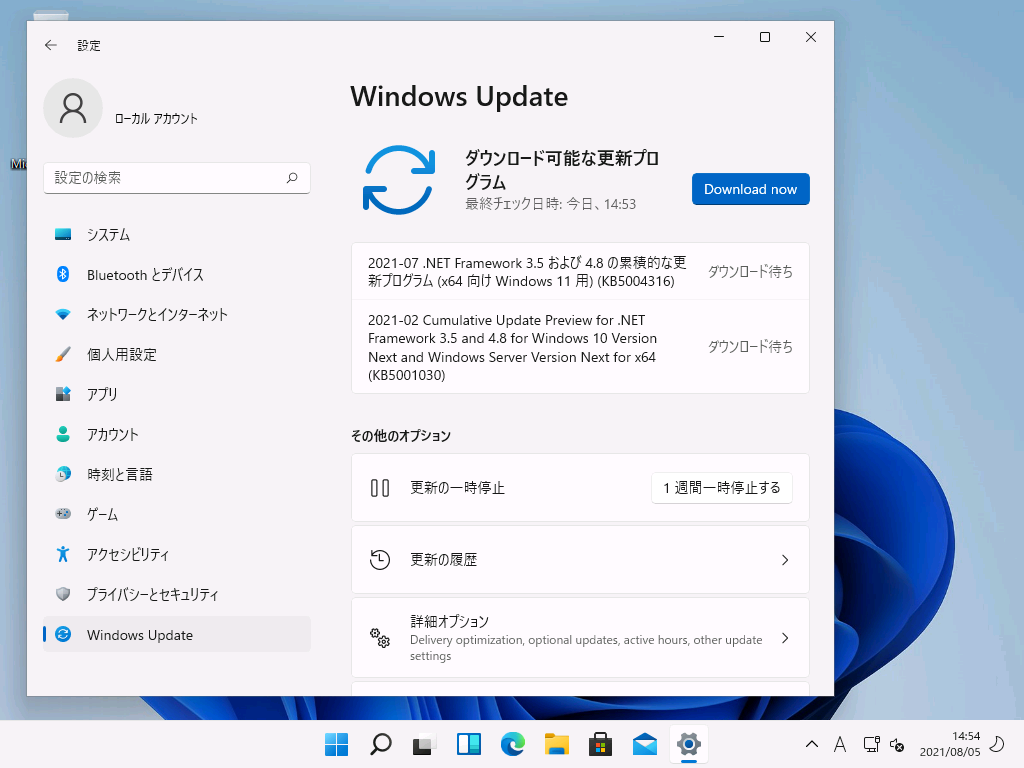Select the KB5004316 update entry text
Screen dimensions: 1024x768
[527, 272]
